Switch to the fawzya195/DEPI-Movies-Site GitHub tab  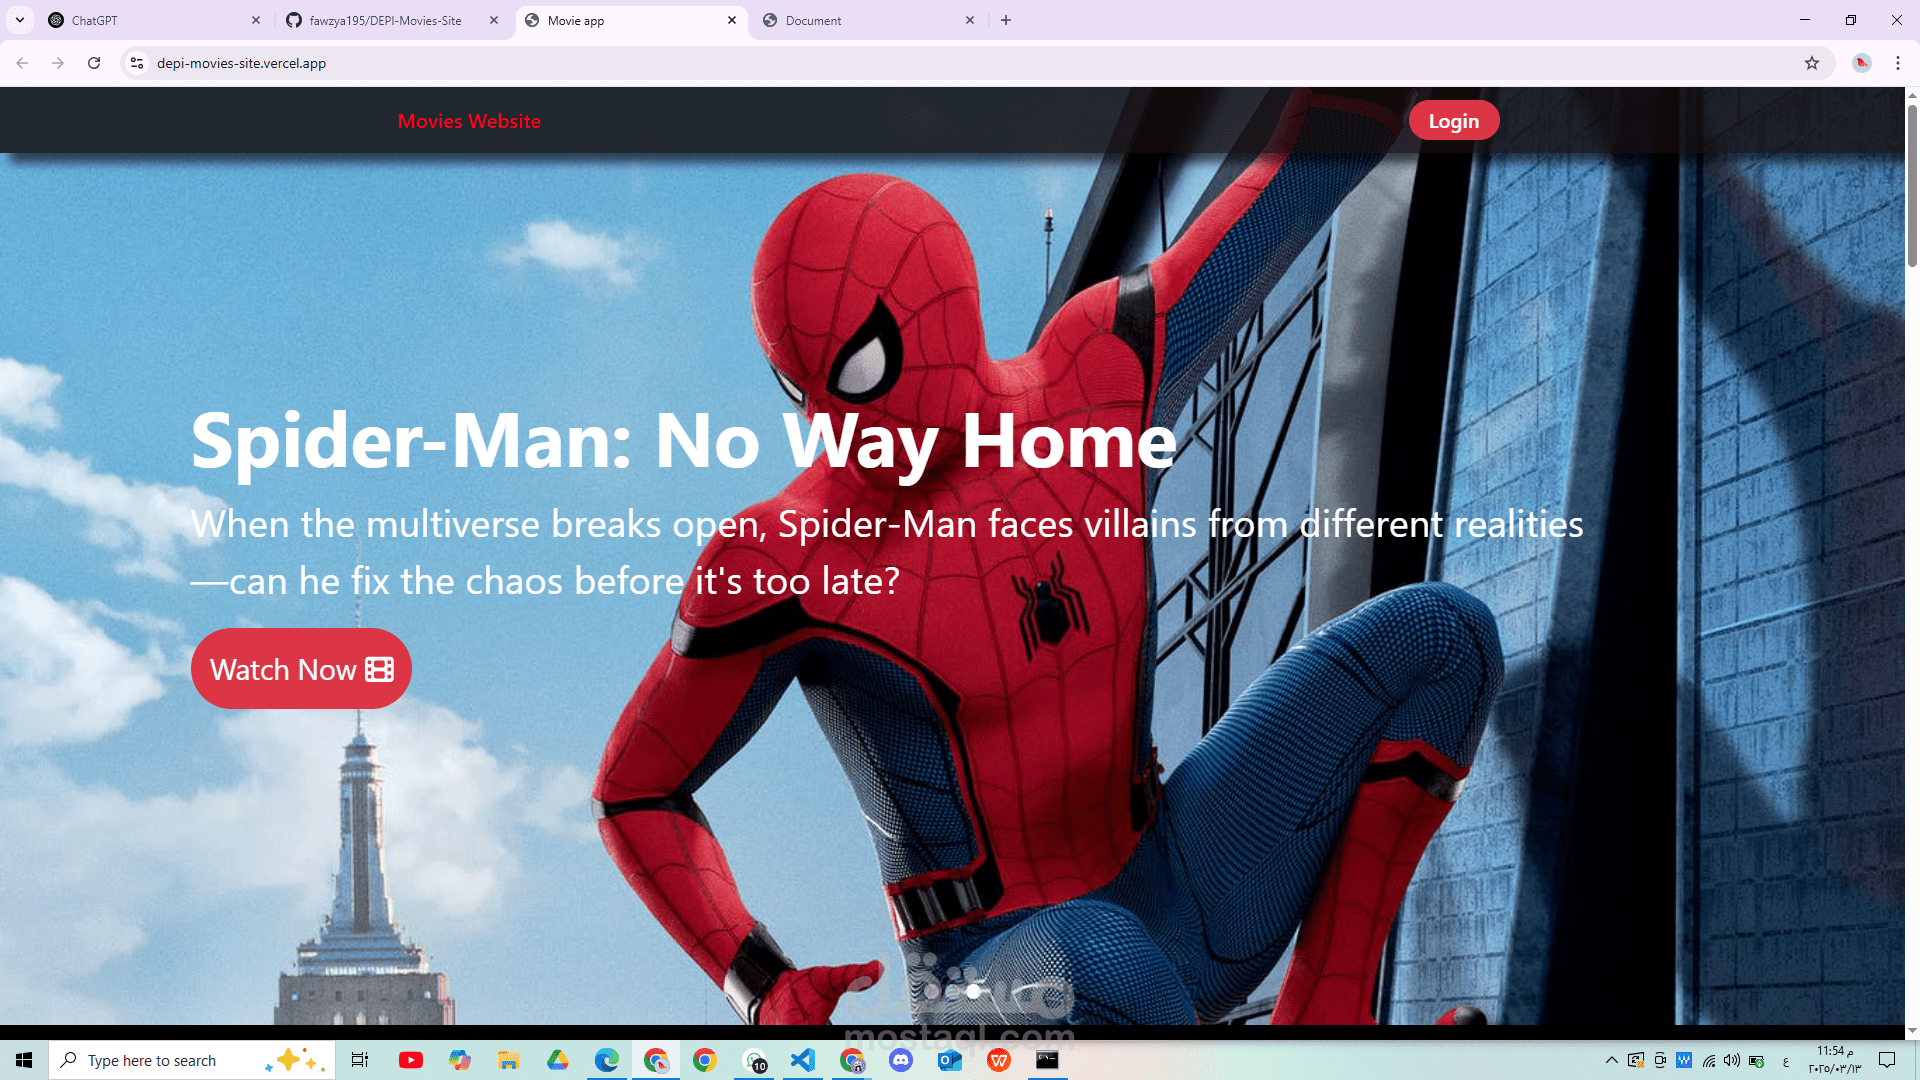pos(385,20)
